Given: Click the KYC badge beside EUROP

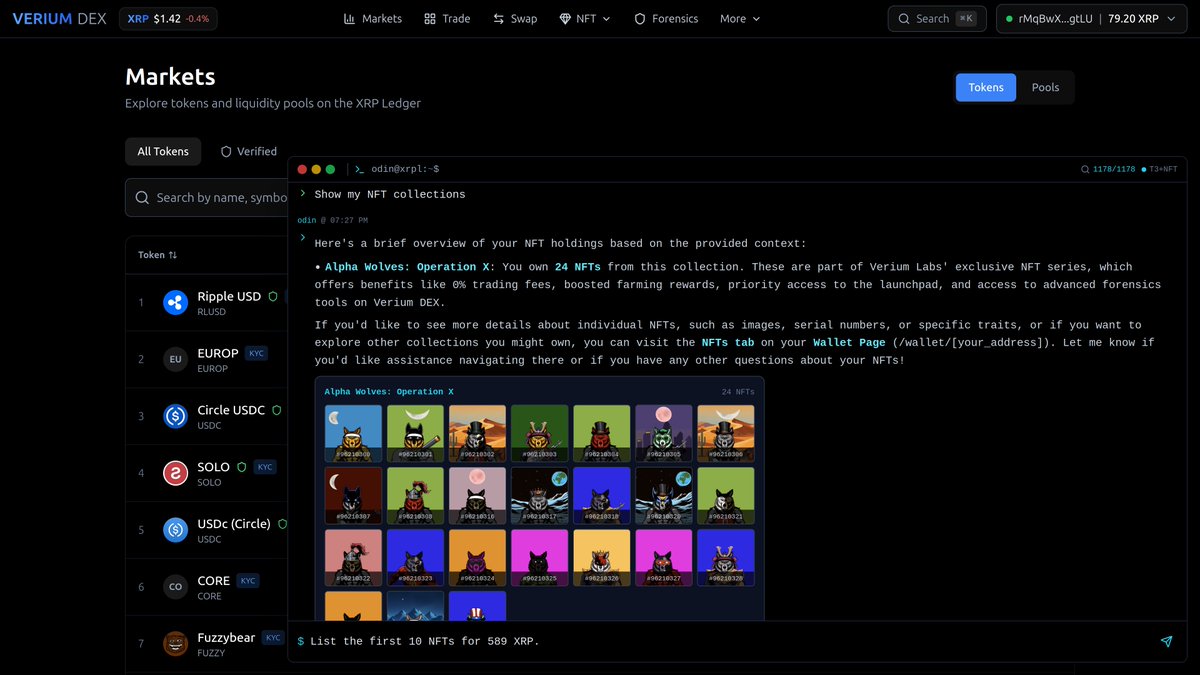Looking at the screenshot, I should coord(256,353).
